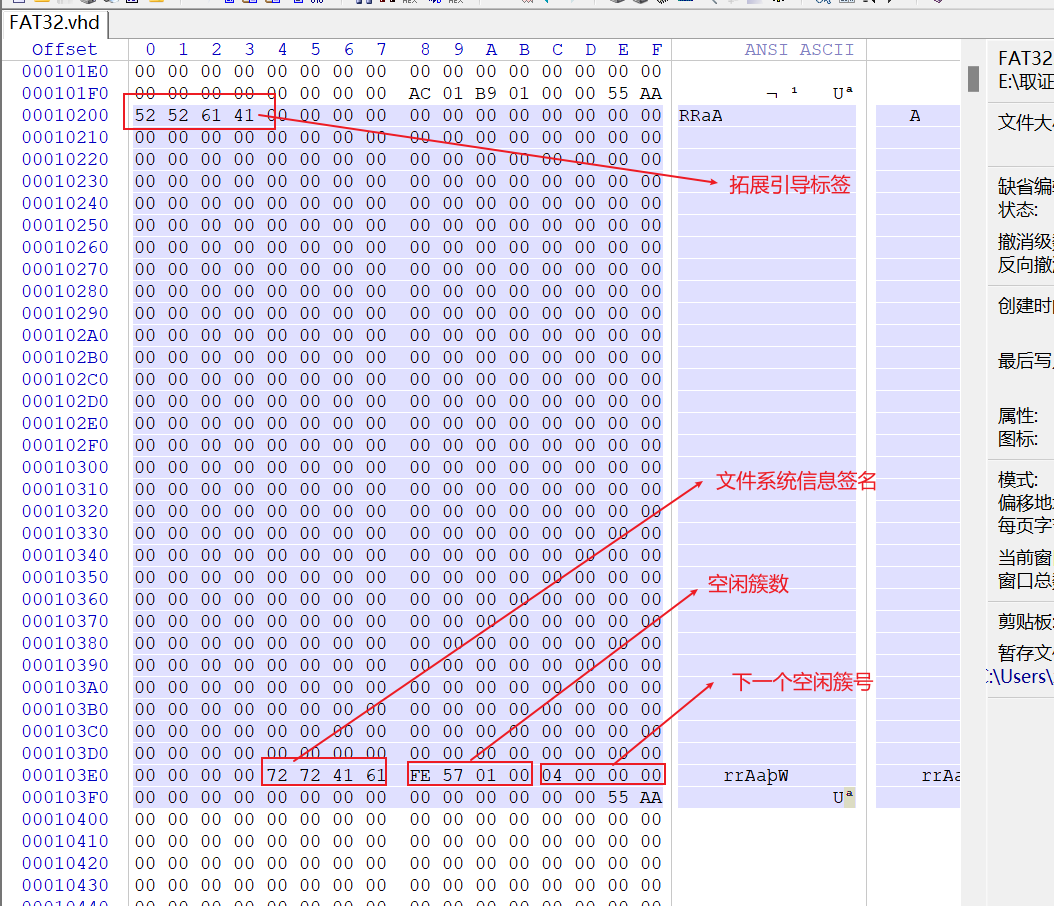Click hex column header 8
The width and height of the screenshot is (1054, 906).
tap(425, 50)
